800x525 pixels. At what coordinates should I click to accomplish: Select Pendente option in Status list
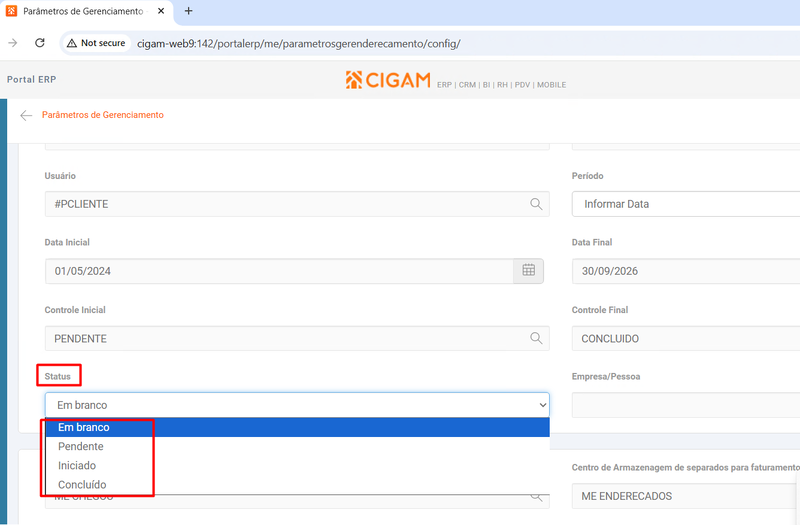click(297, 446)
